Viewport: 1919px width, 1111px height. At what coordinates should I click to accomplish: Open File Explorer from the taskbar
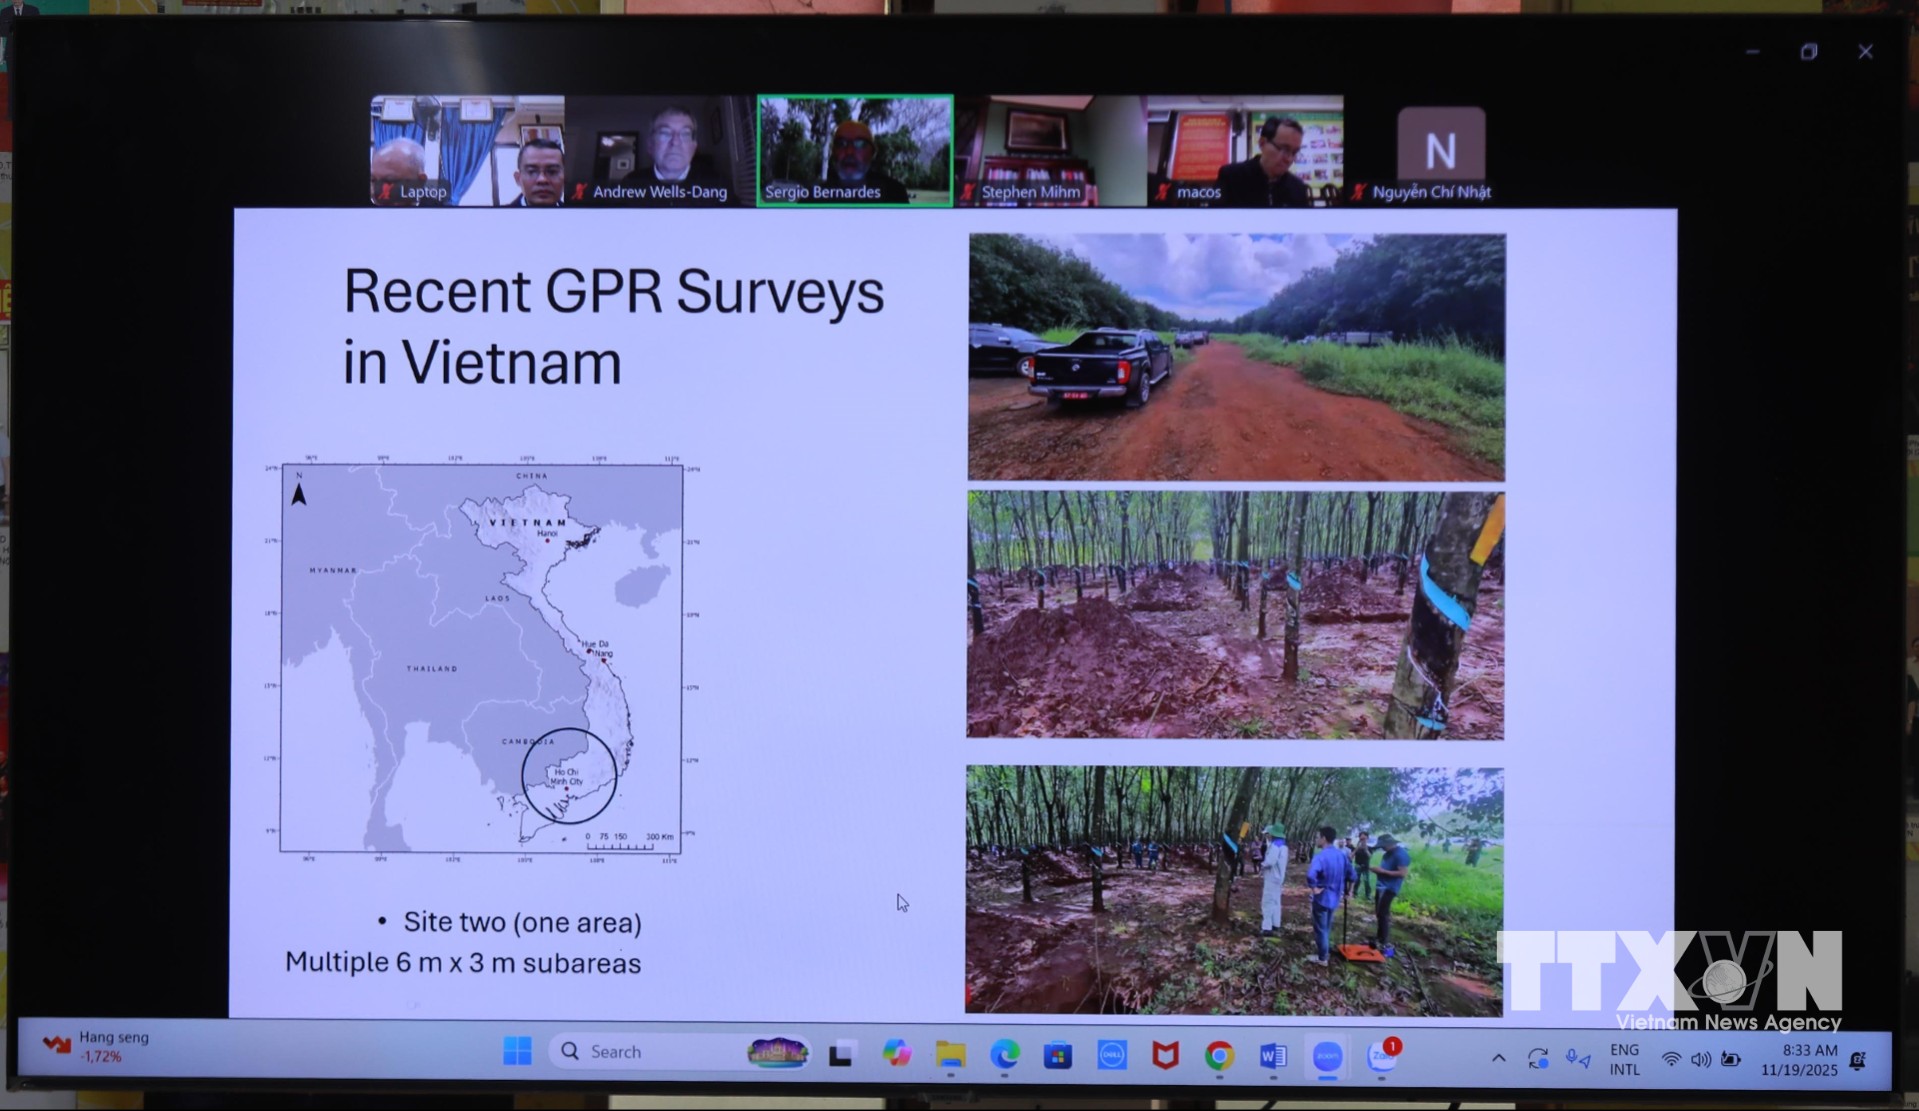pos(950,1054)
